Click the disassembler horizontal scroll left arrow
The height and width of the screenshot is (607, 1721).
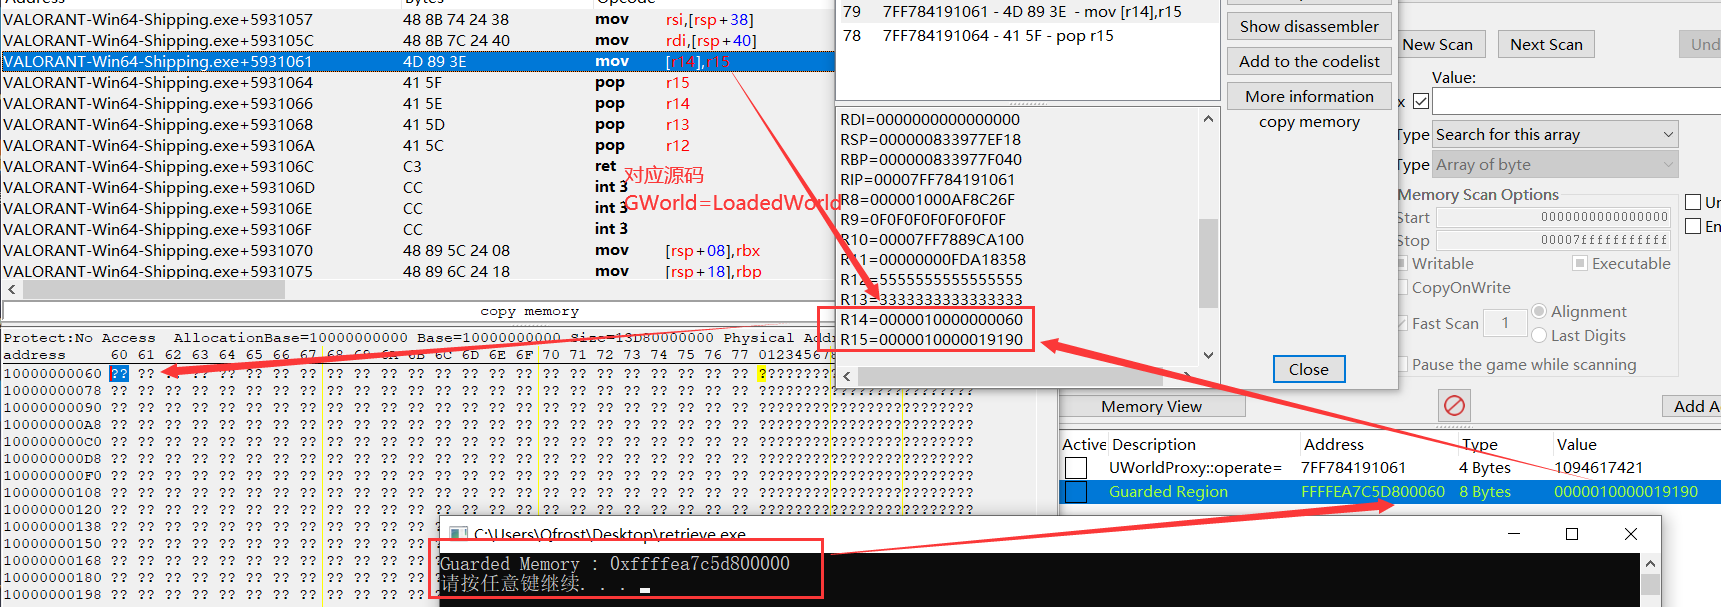[12, 289]
